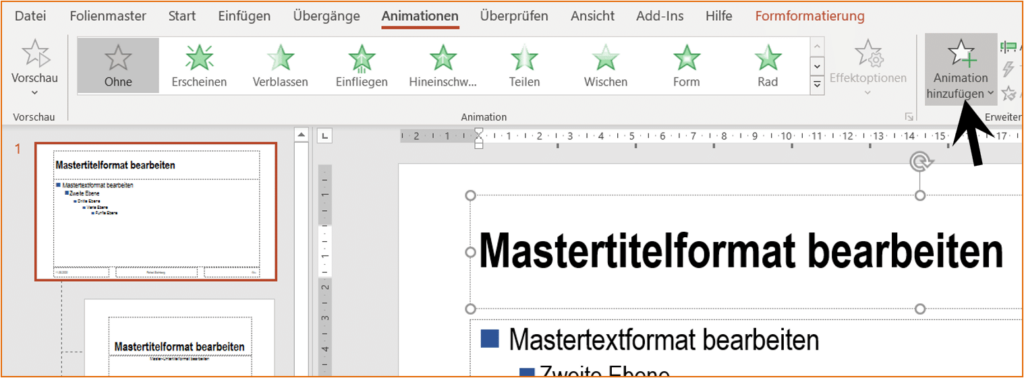The width and height of the screenshot is (1024, 378).
Task: Open the Animation hinzufügen dropdown arrow
Action: click(x=991, y=93)
